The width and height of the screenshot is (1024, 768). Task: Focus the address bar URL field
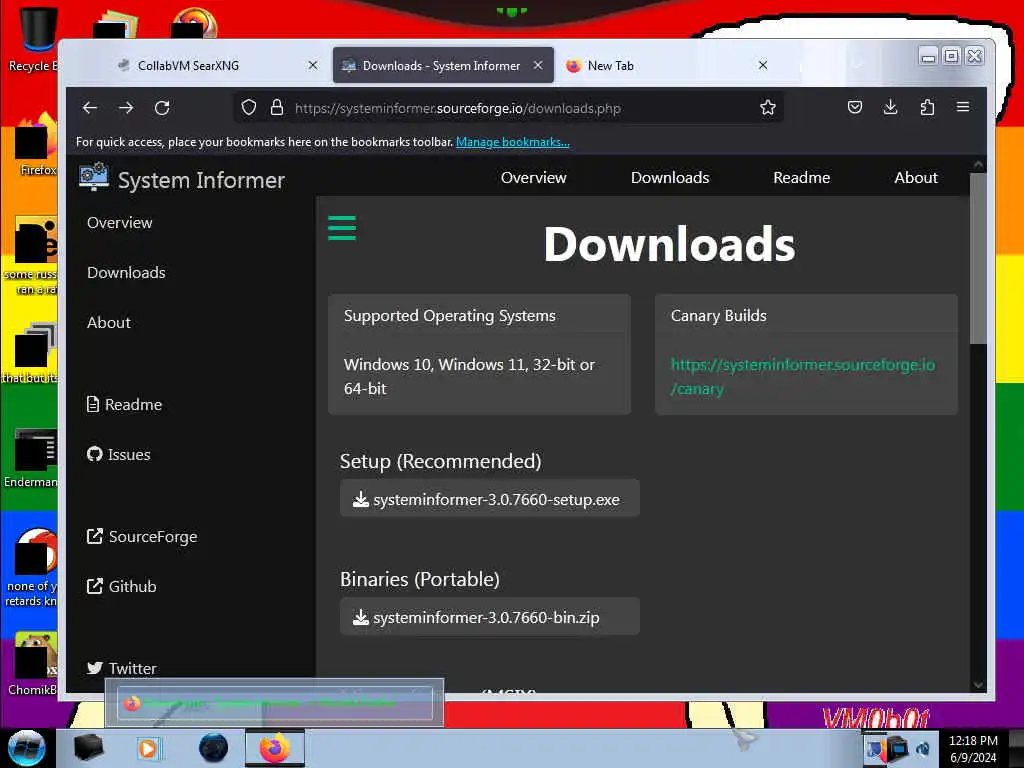[x=509, y=108]
